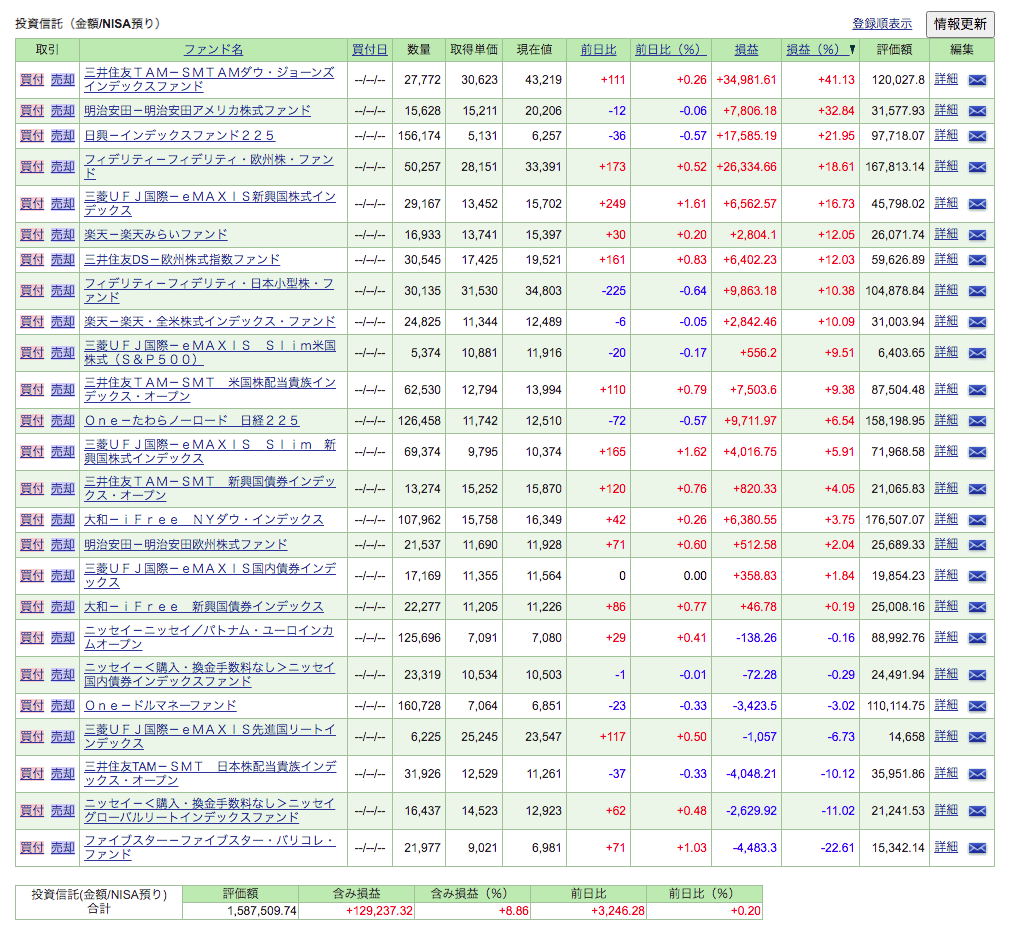The image size is (1010, 929).
Task: Open fund link 日興ーインデックスファンド225
Action: pyautogui.click(x=179, y=136)
